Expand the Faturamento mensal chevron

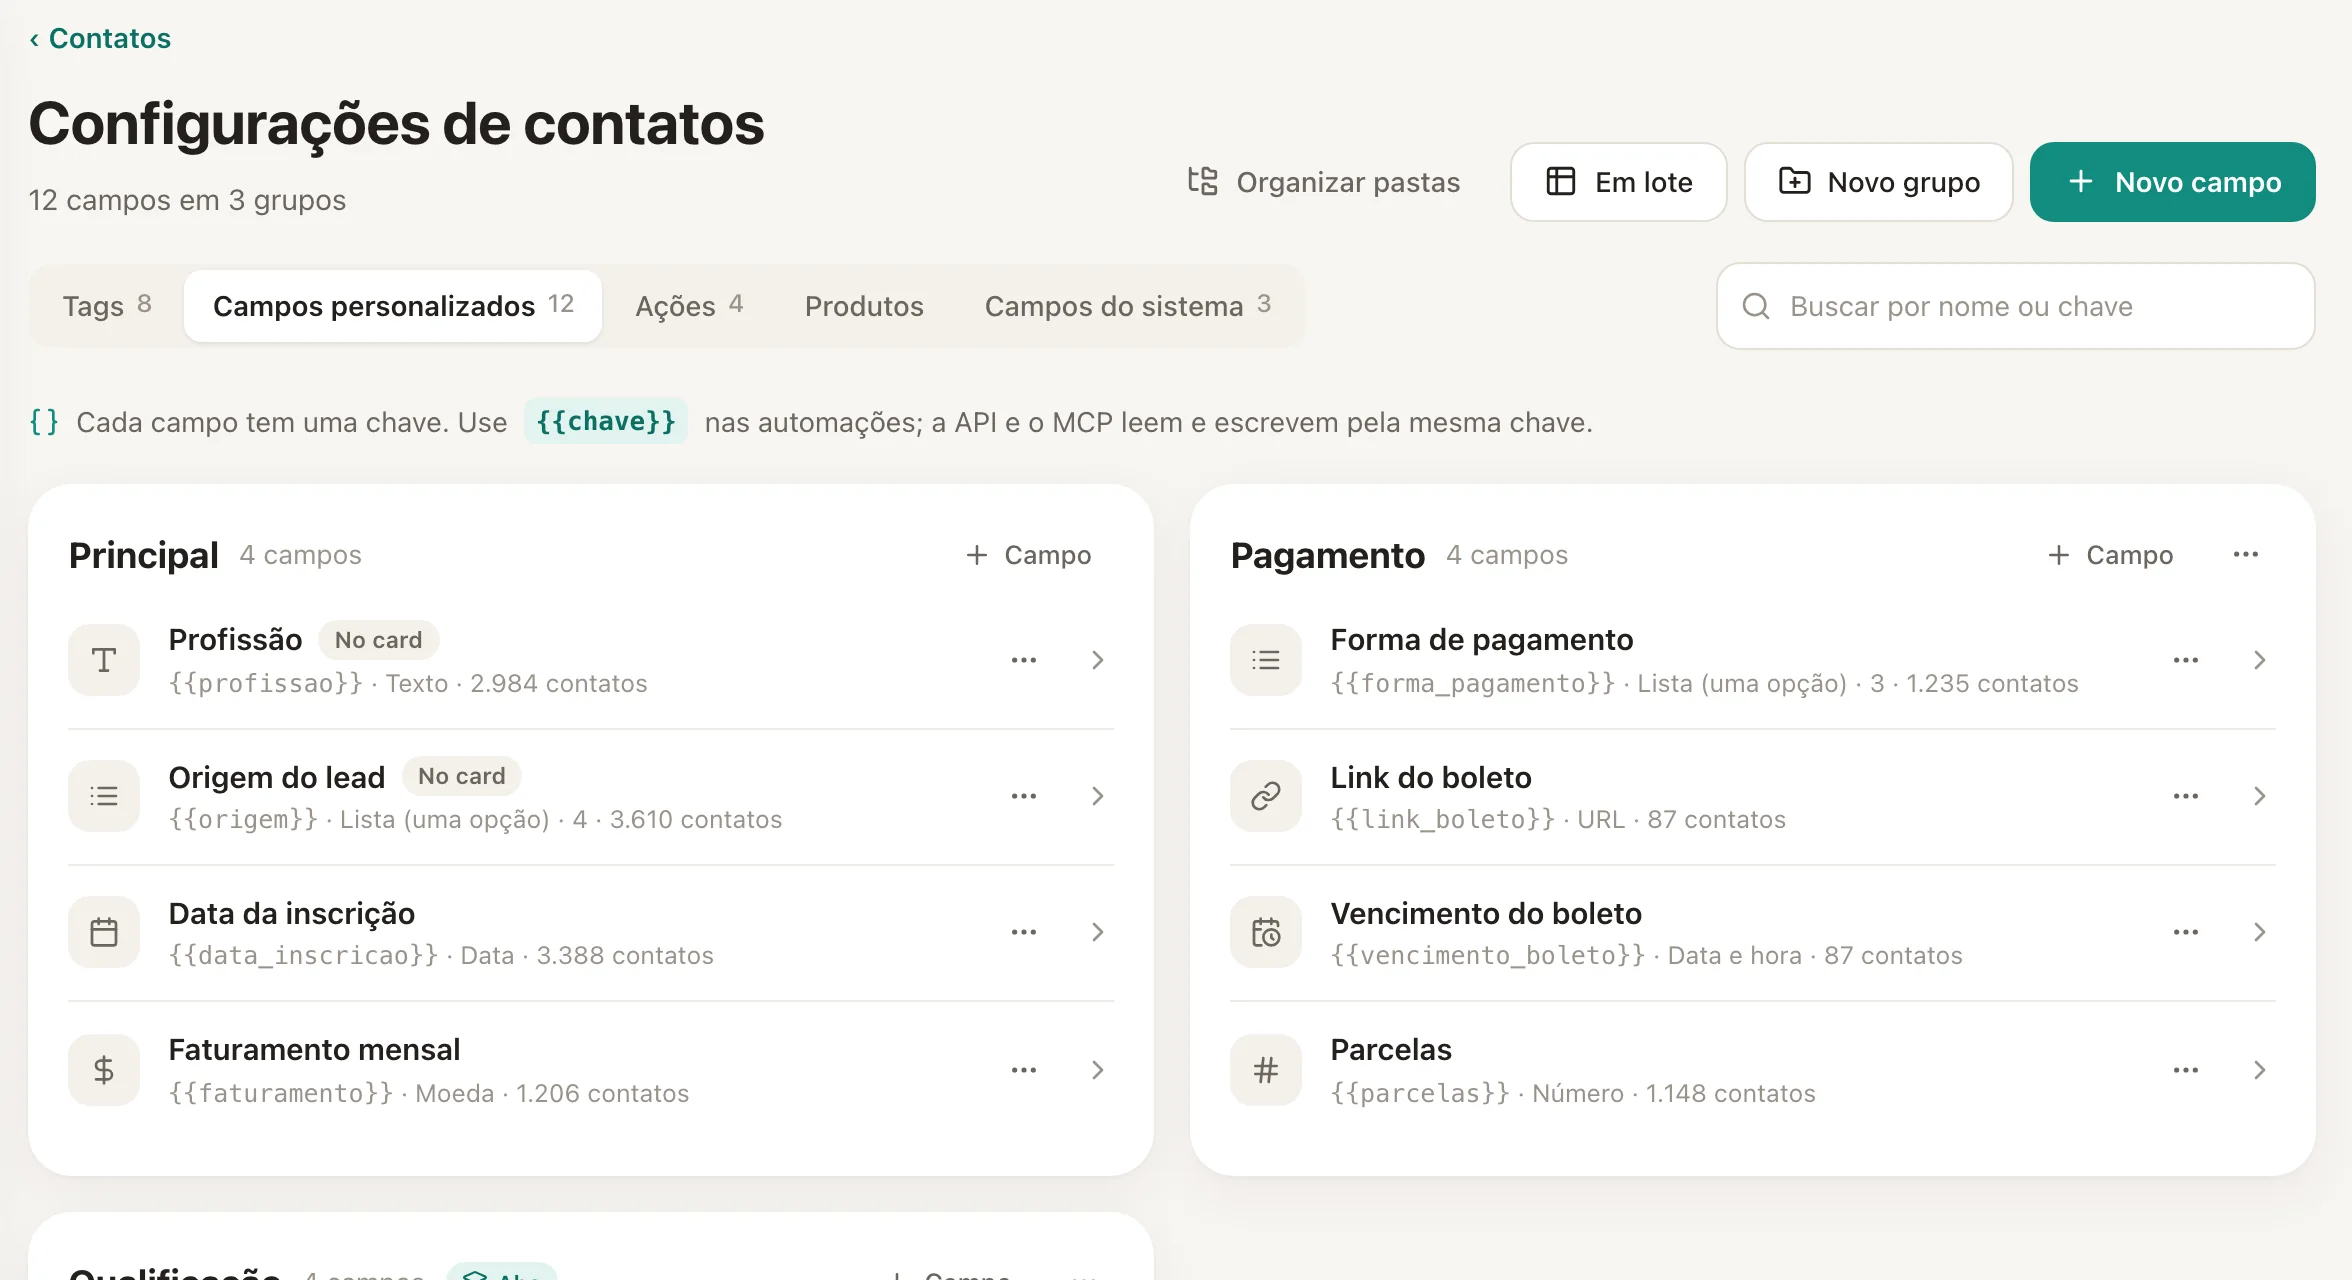pos(1098,1070)
